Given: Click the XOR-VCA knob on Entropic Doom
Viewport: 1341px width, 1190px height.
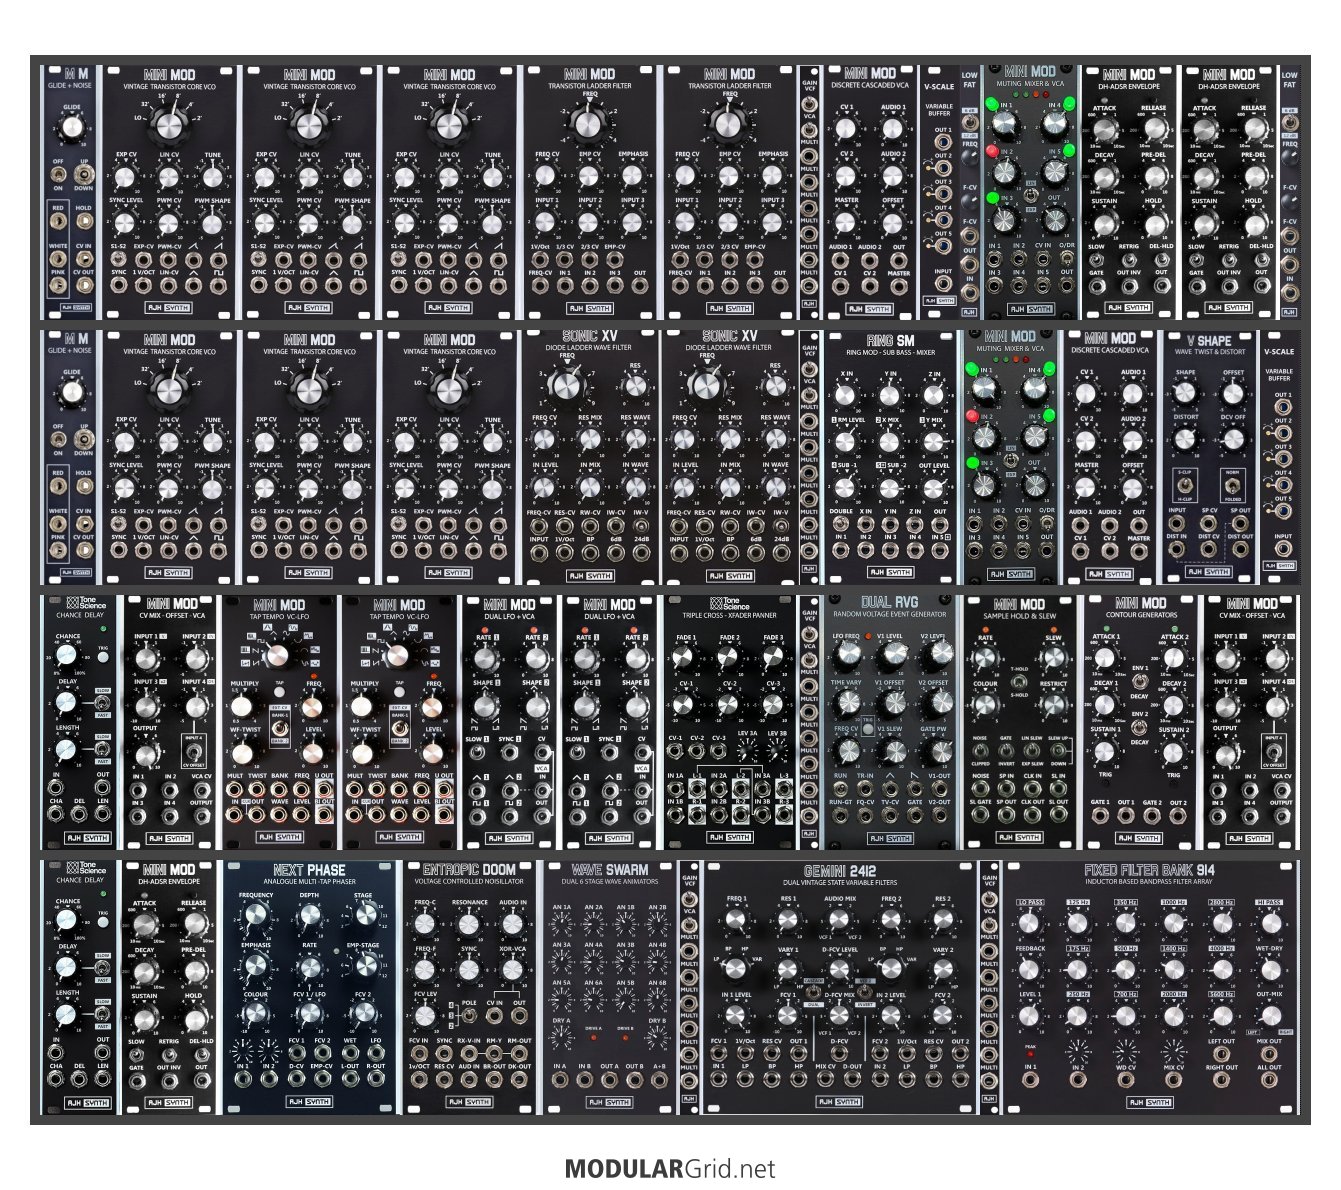Looking at the screenshot, I should (515, 969).
